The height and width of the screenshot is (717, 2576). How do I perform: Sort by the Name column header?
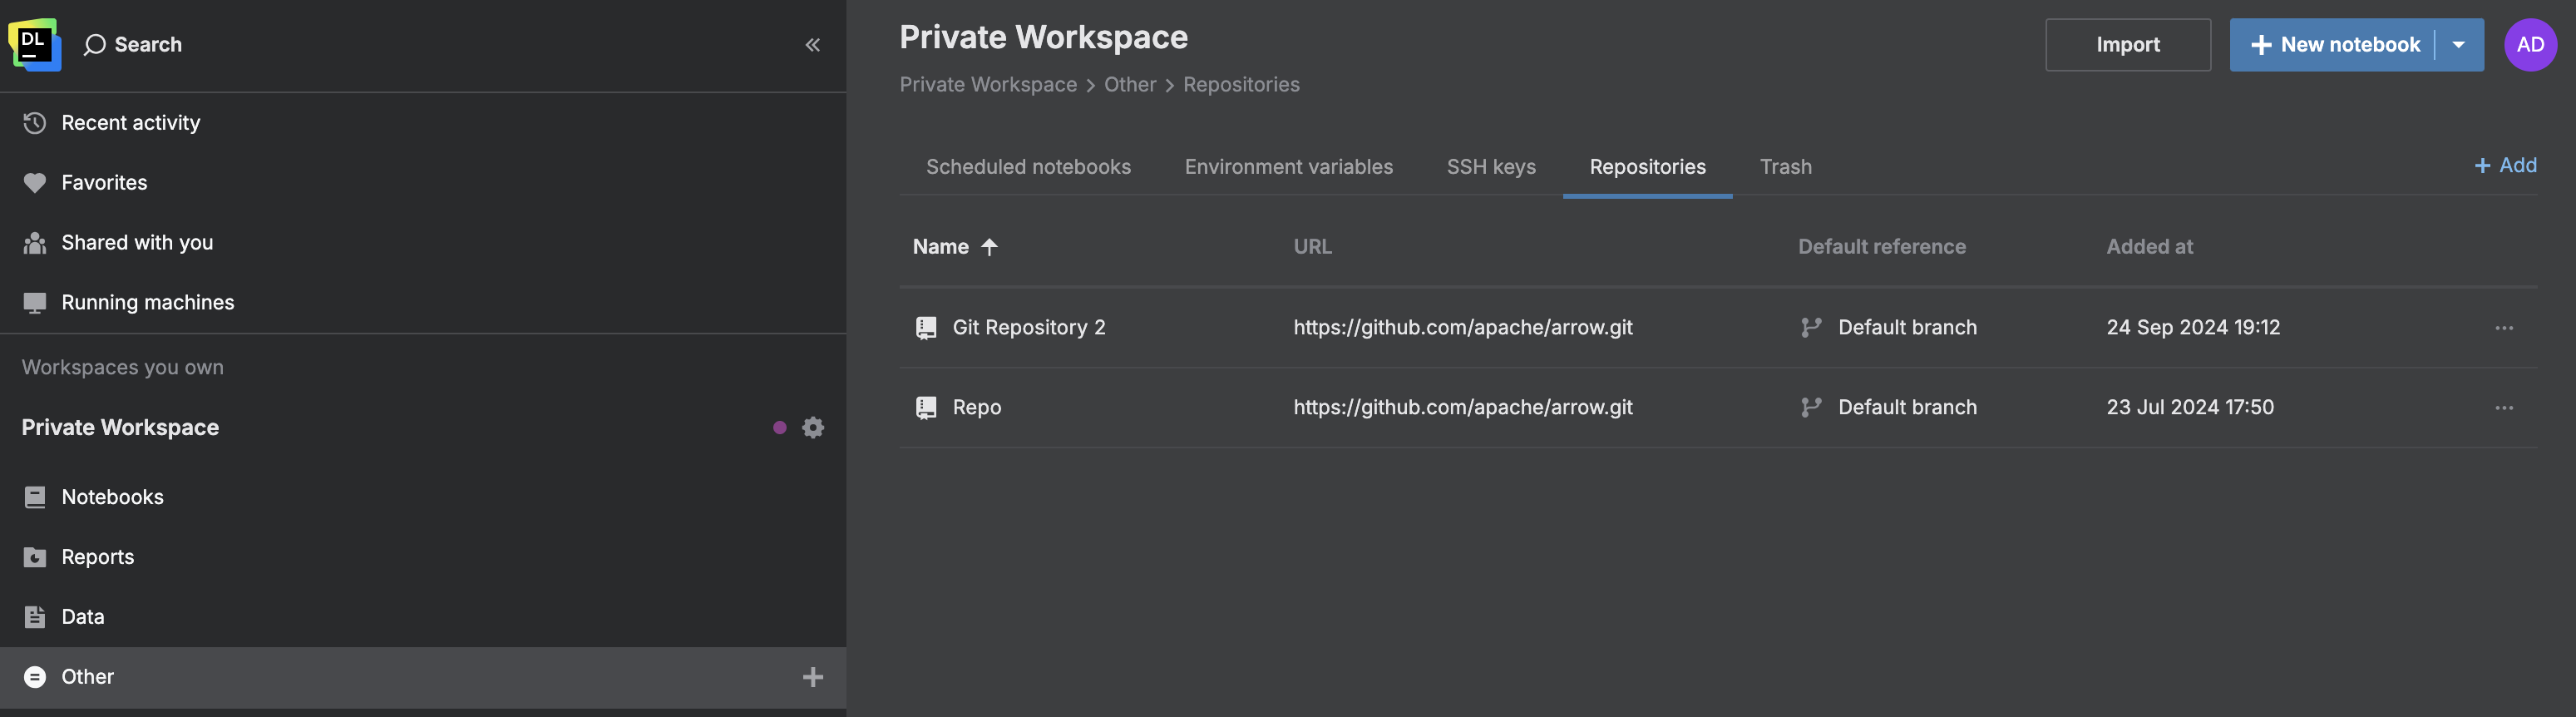(941, 247)
